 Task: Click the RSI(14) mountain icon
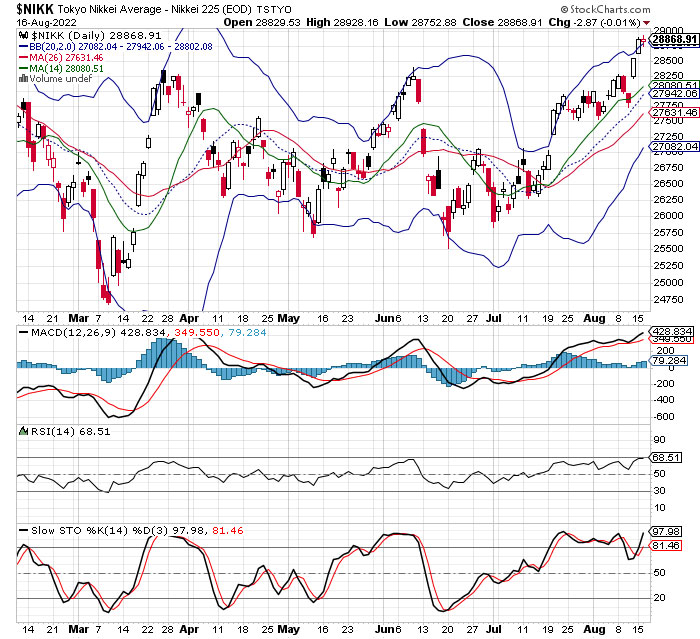click(23, 431)
